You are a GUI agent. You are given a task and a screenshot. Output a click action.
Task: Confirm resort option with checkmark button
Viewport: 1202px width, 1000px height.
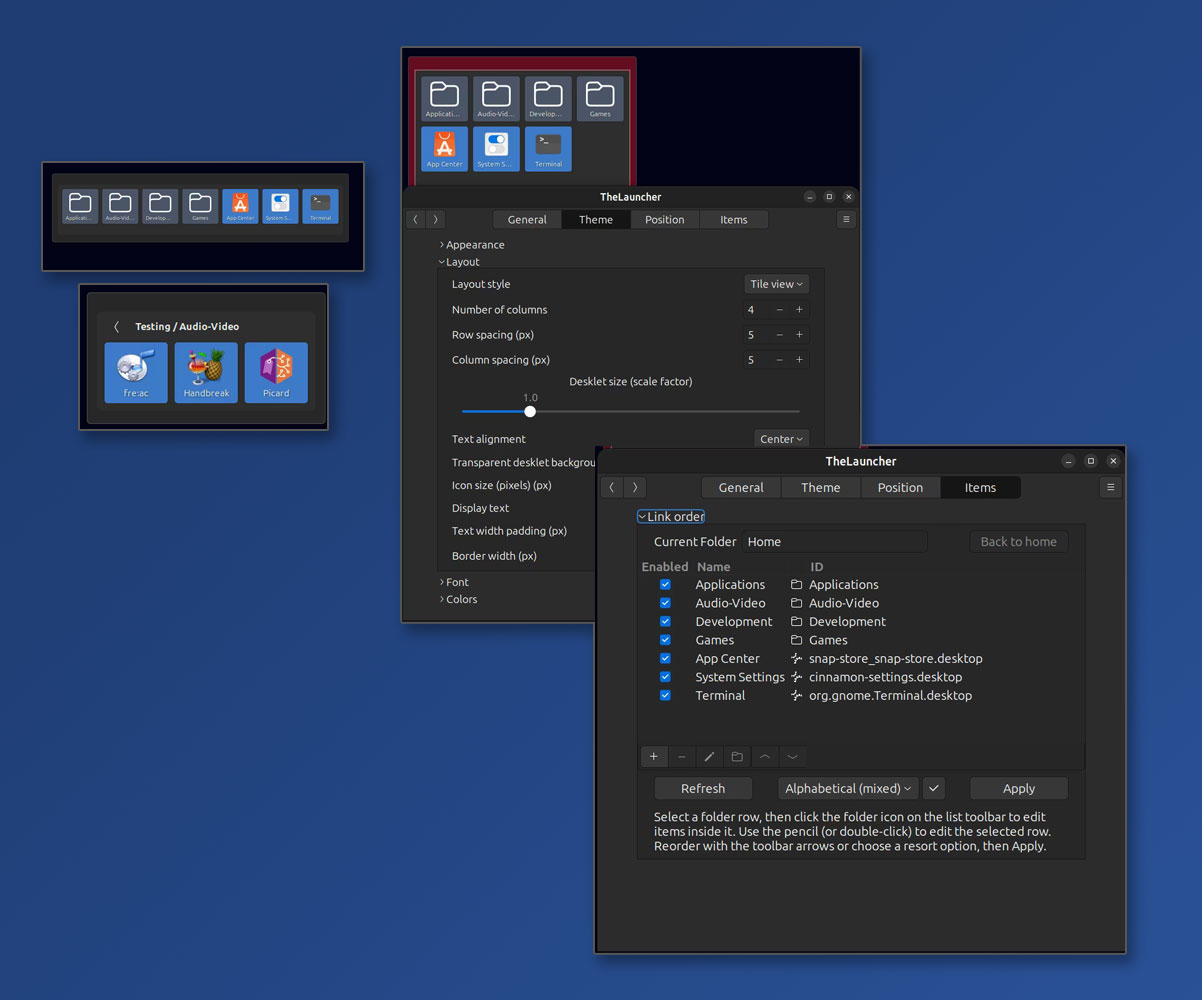933,788
